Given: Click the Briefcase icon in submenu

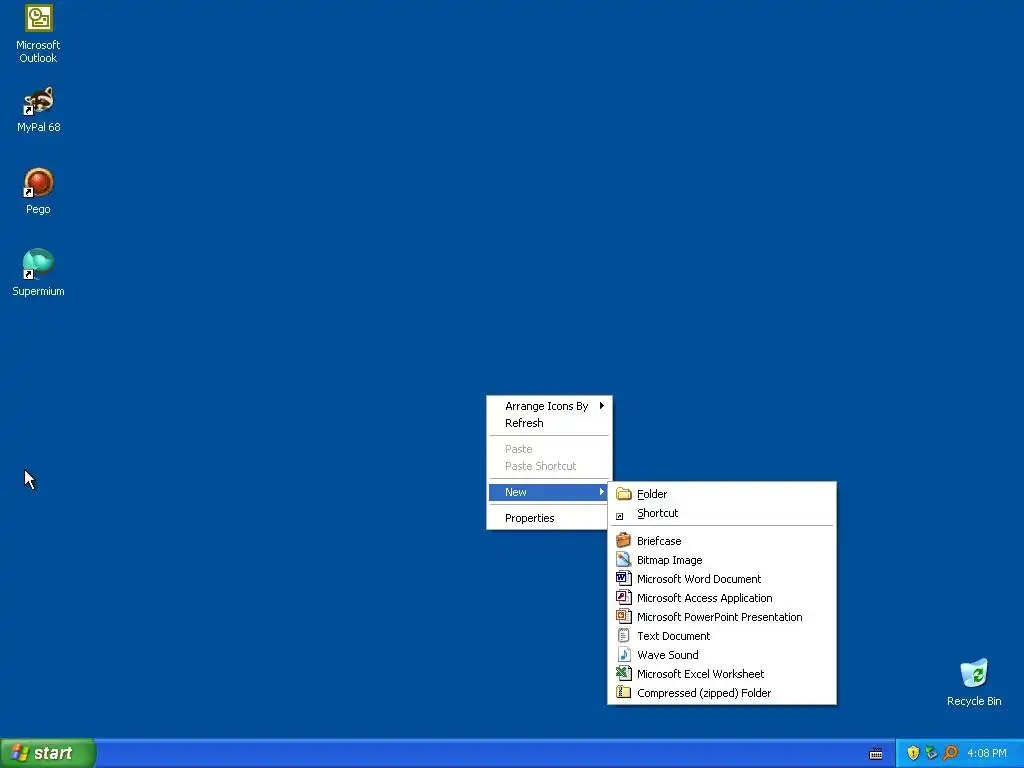Looking at the screenshot, I should click(x=624, y=541).
